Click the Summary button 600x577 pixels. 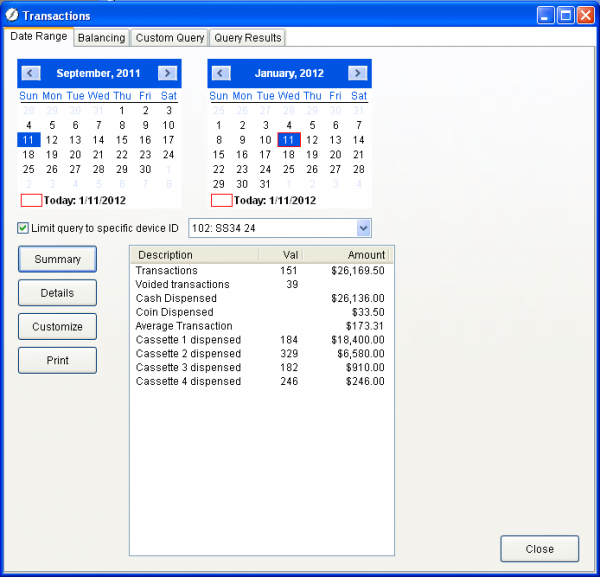(x=57, y=260)
